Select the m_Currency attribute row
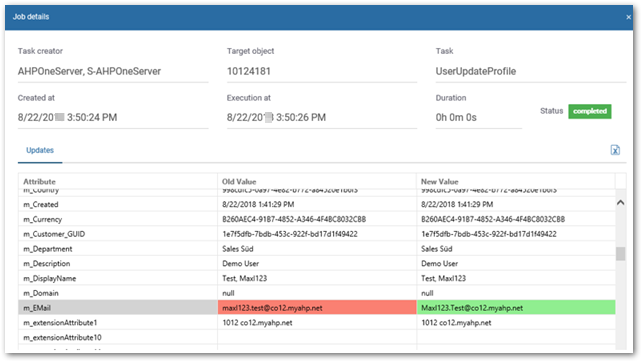642x362 pixels. [316, 219]
